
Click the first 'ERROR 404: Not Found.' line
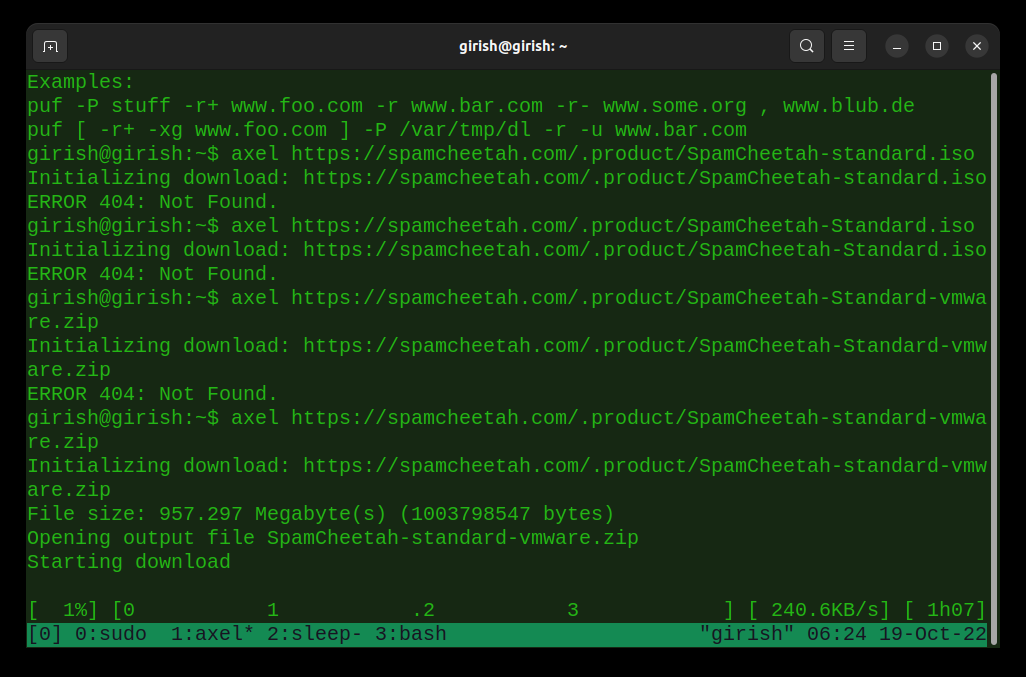point(152,202)
